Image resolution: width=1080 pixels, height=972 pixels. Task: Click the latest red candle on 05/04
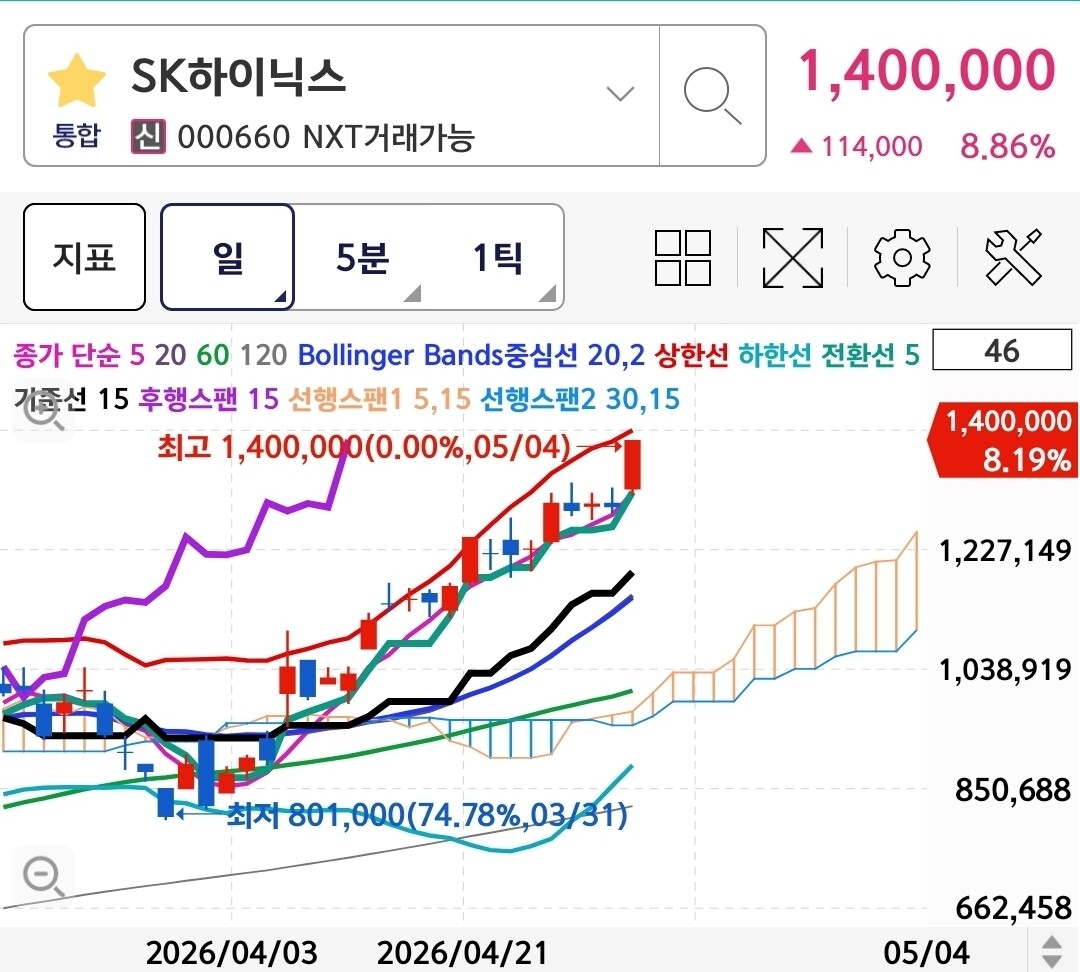click(x=632, y=465)
